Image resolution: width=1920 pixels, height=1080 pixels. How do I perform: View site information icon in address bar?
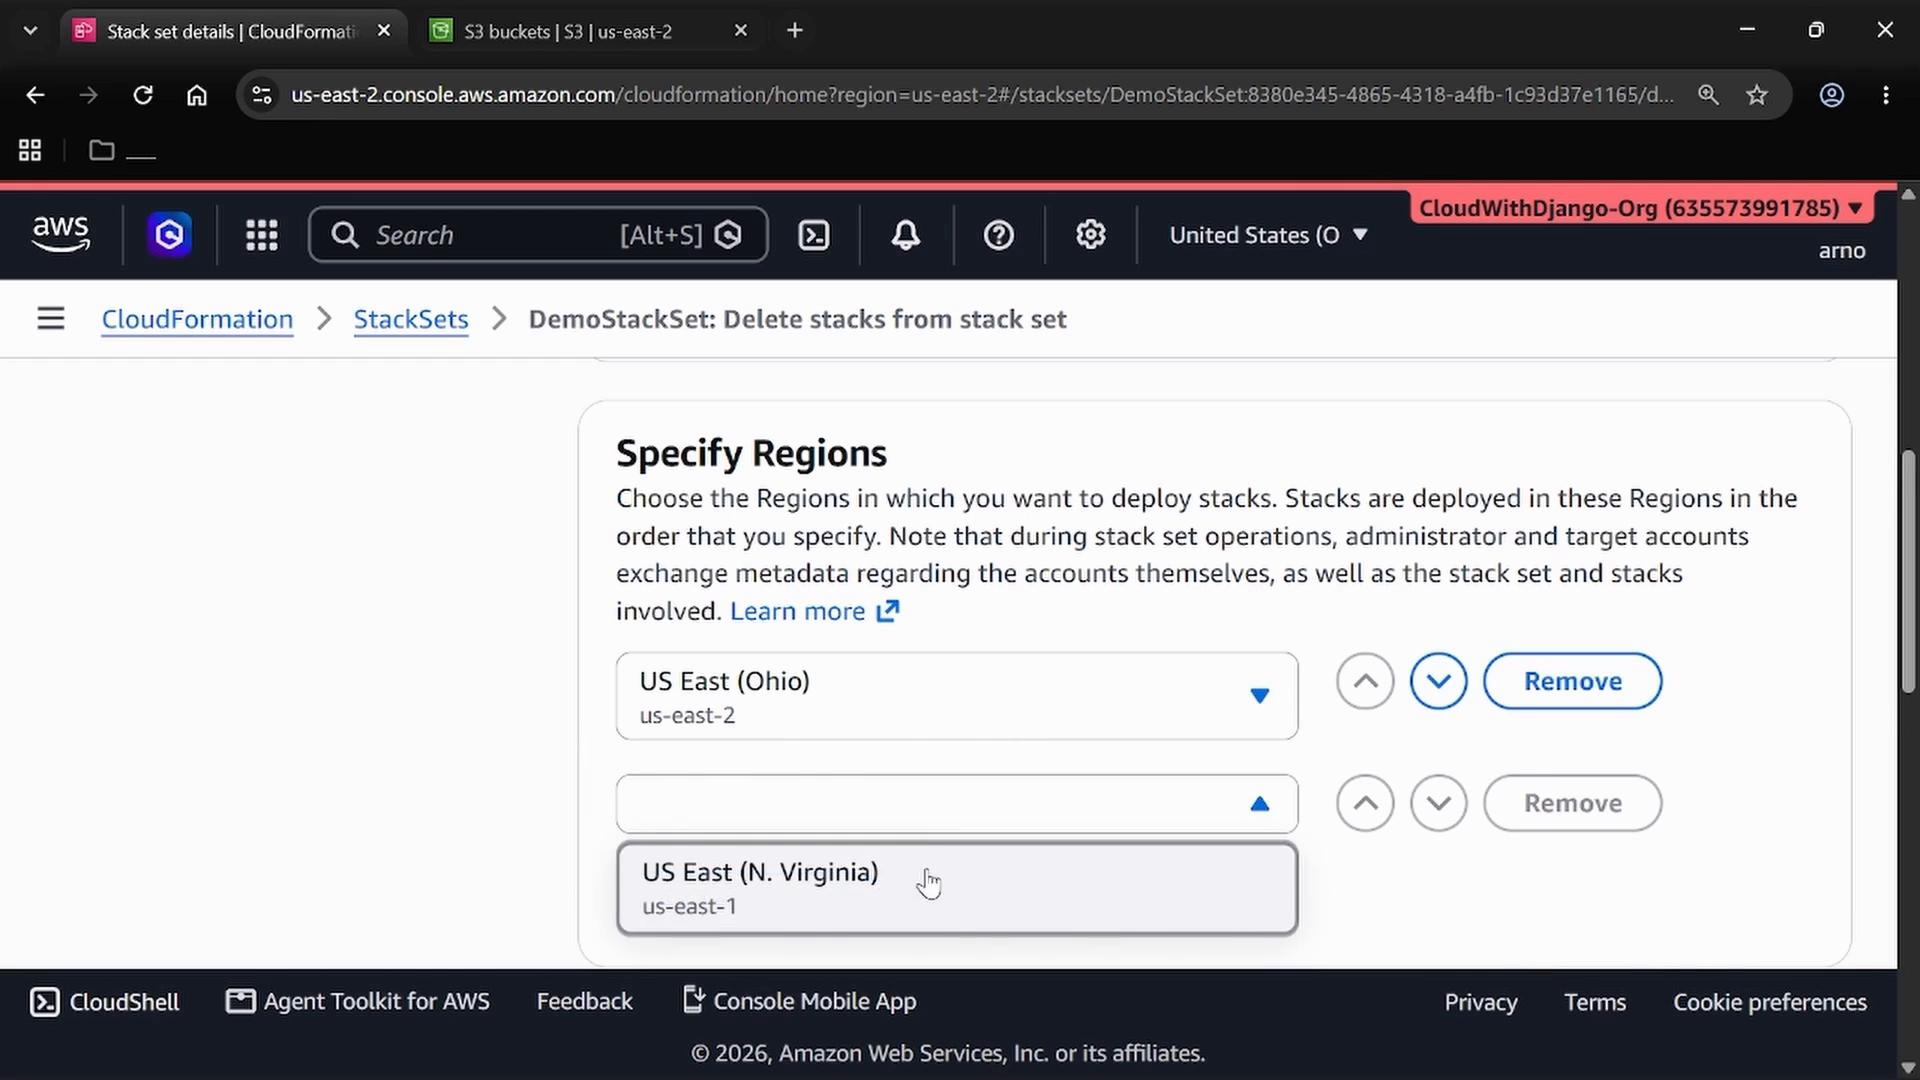262,95
